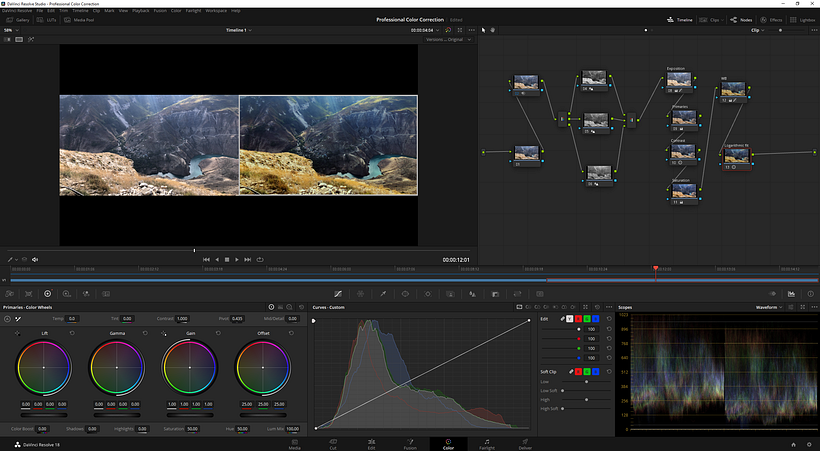Expand the Clips filter dropdown arrow

[723, 20]
